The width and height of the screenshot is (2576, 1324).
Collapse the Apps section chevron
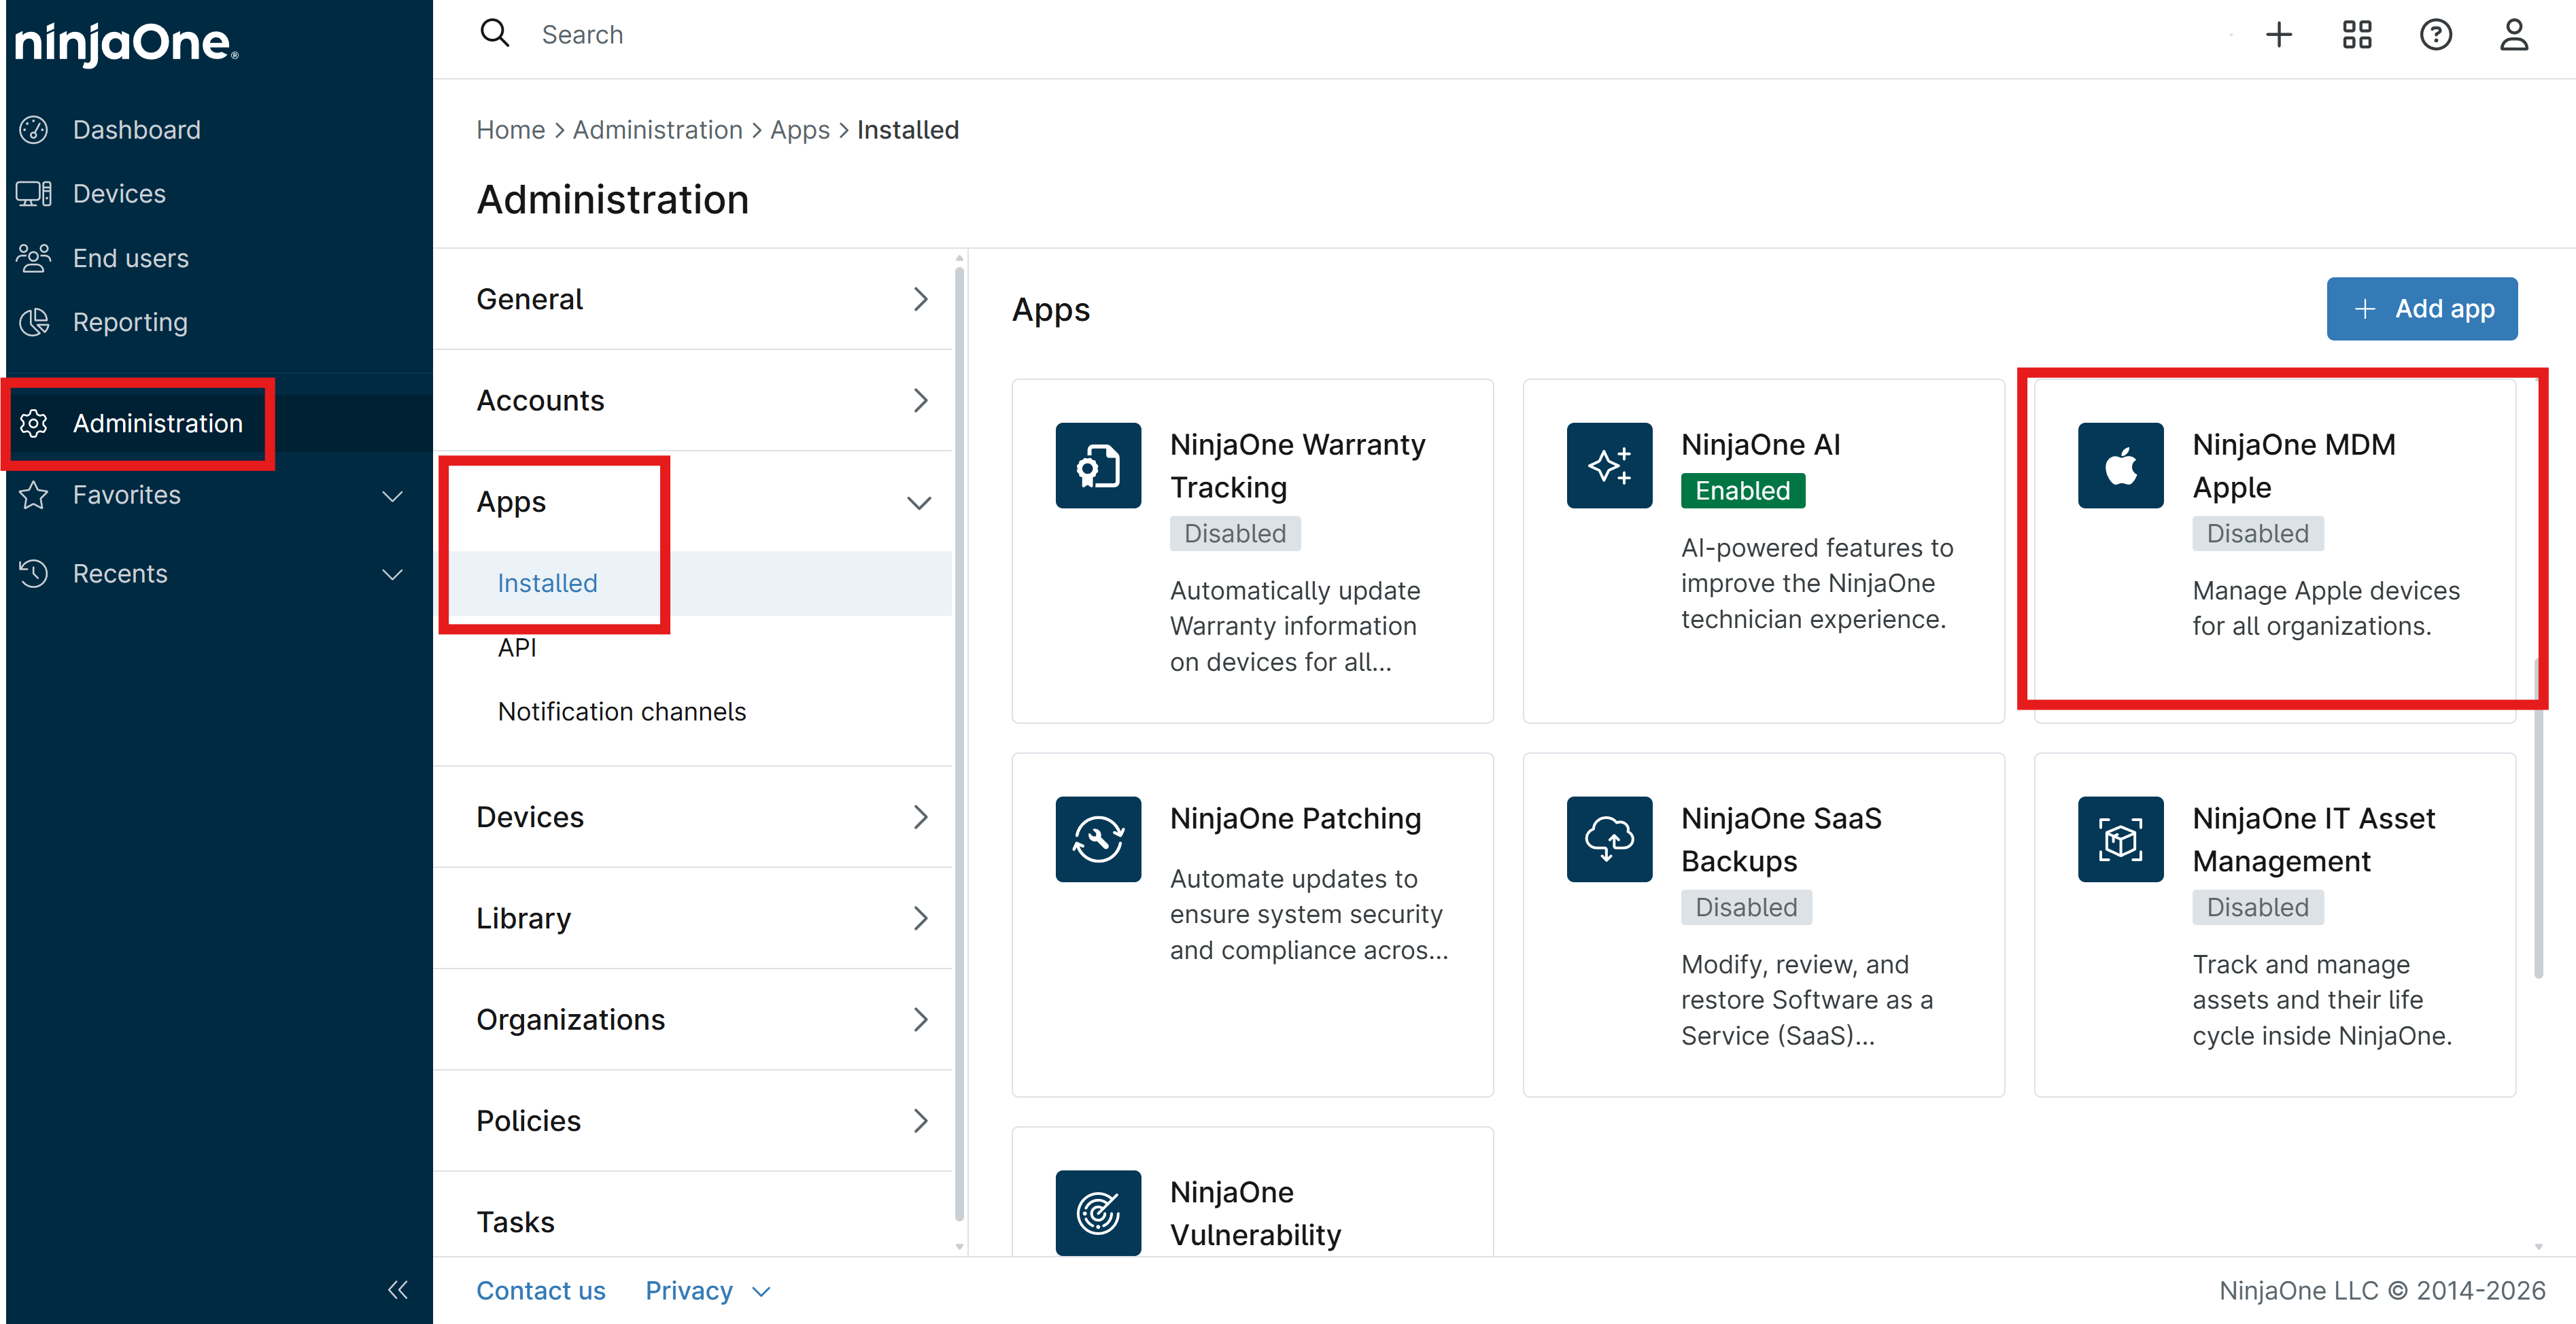pos(919,502)
